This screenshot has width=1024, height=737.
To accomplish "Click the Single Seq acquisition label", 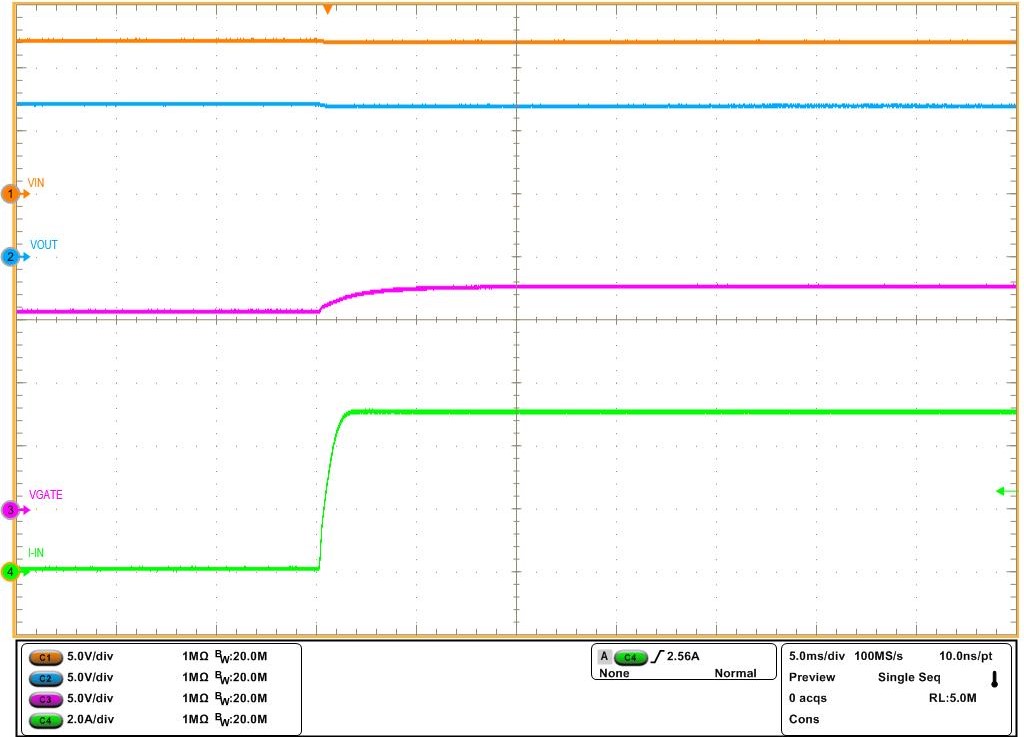I will (x=908, y=678).
